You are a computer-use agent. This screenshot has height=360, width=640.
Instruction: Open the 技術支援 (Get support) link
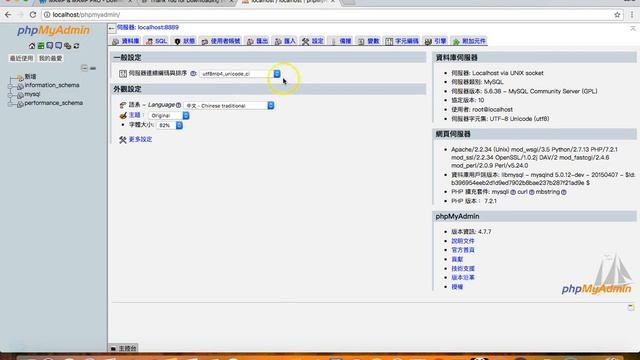coord(463,269)
